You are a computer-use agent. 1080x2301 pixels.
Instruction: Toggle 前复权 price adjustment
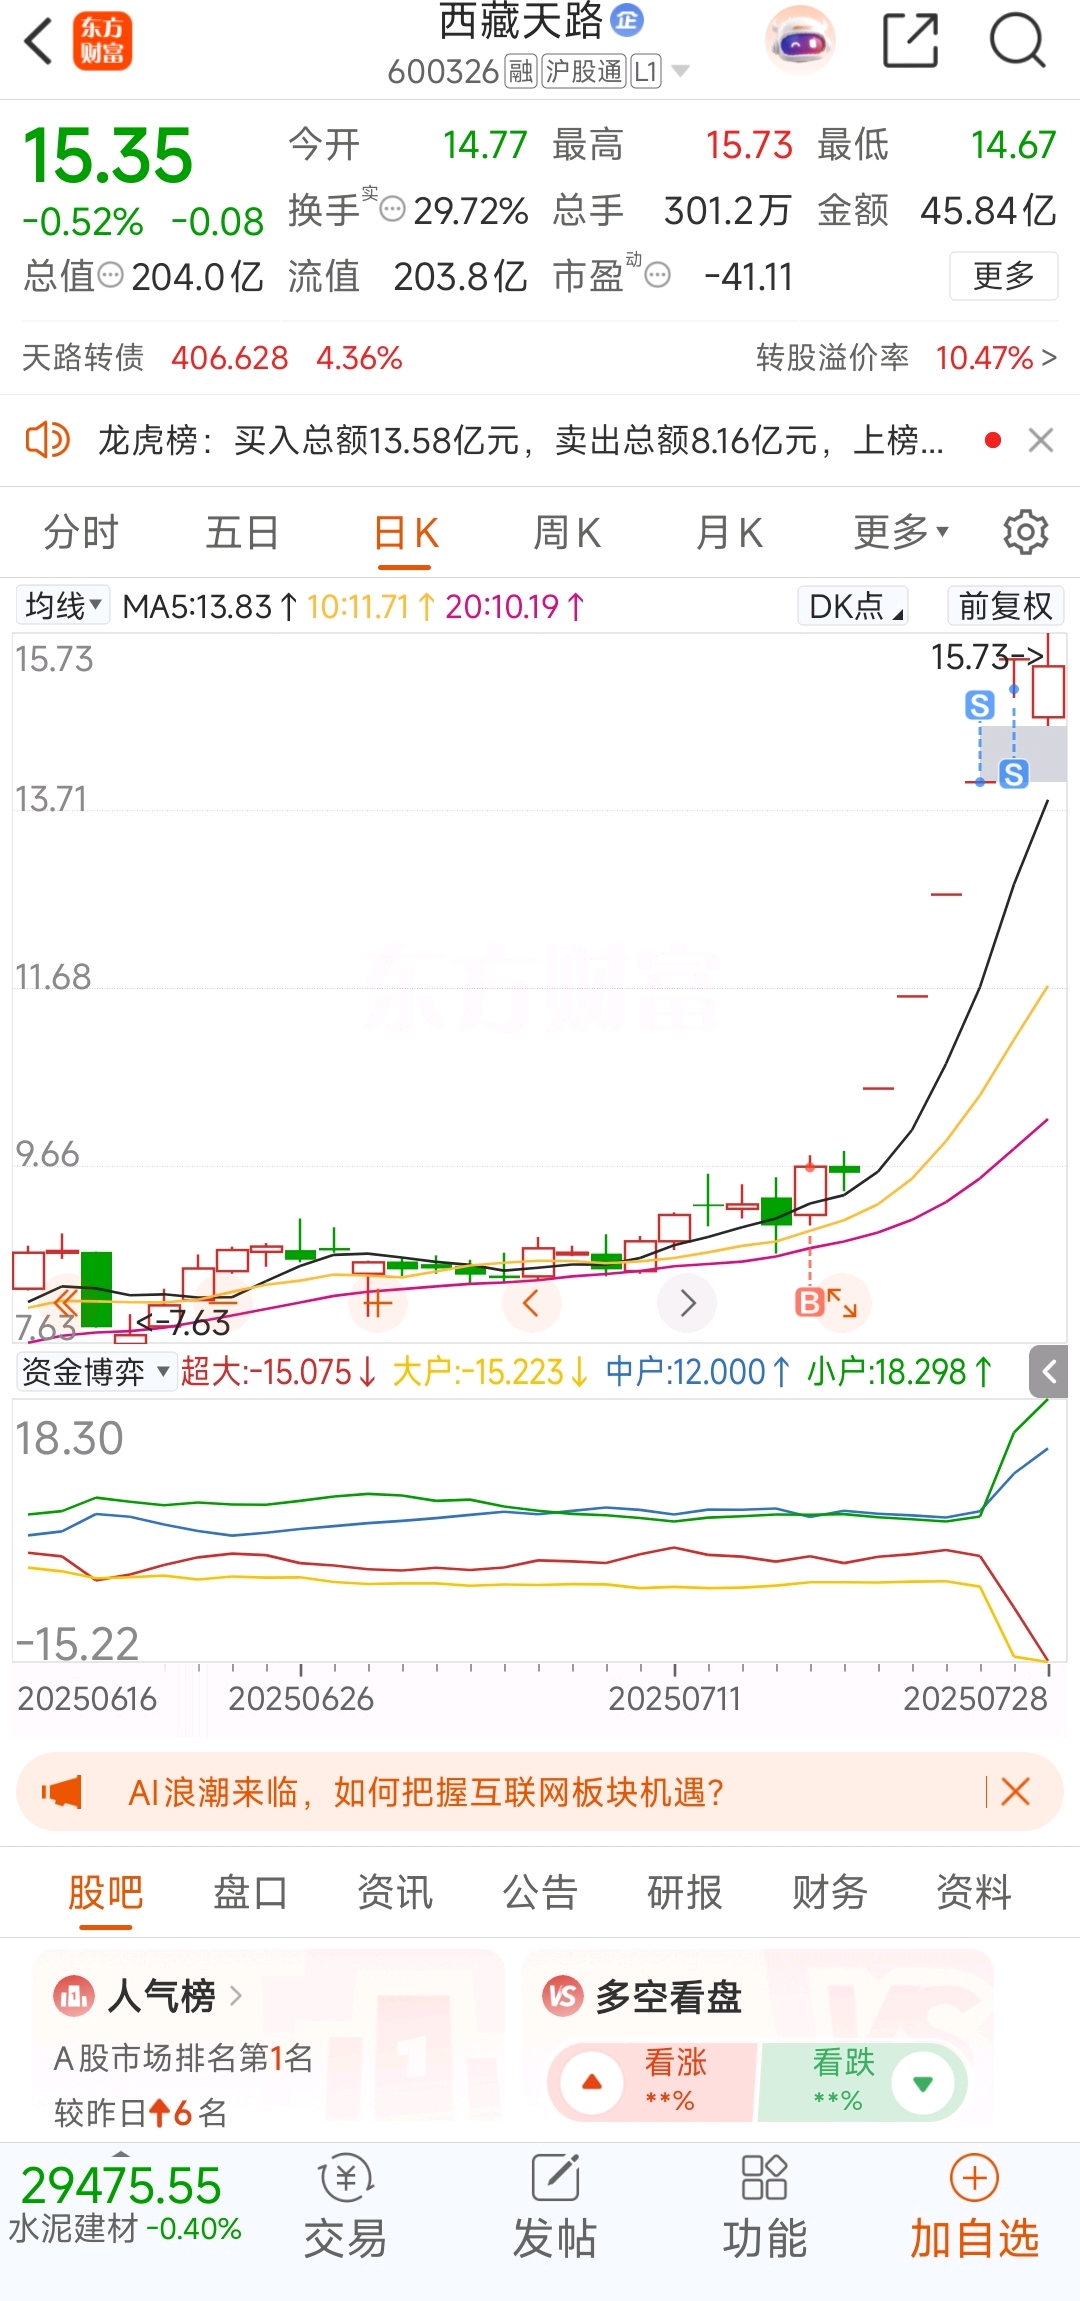[1005, 606]
